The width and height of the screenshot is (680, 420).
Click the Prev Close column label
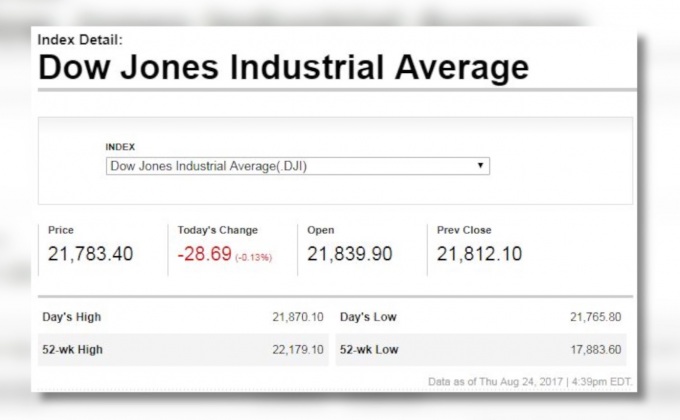tap(464, 230)
